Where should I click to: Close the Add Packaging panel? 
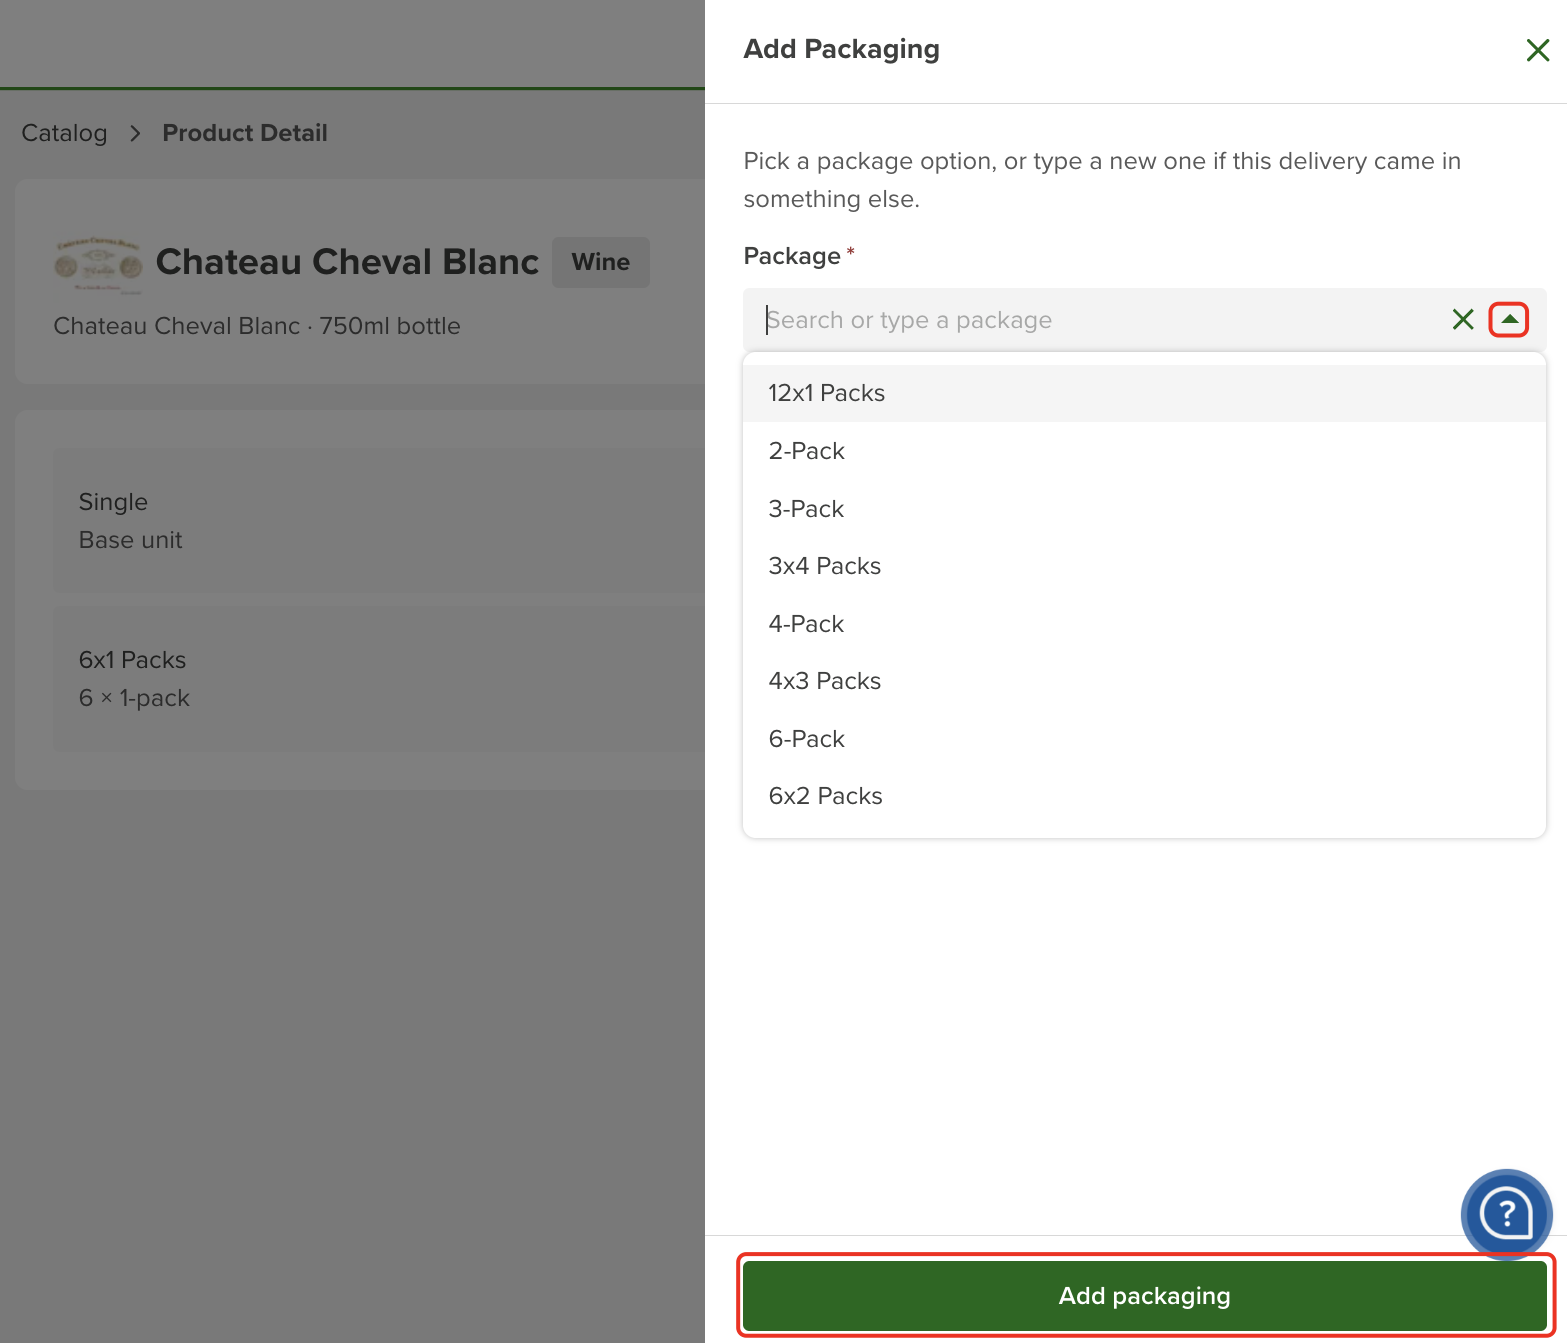click(1537, 50)
